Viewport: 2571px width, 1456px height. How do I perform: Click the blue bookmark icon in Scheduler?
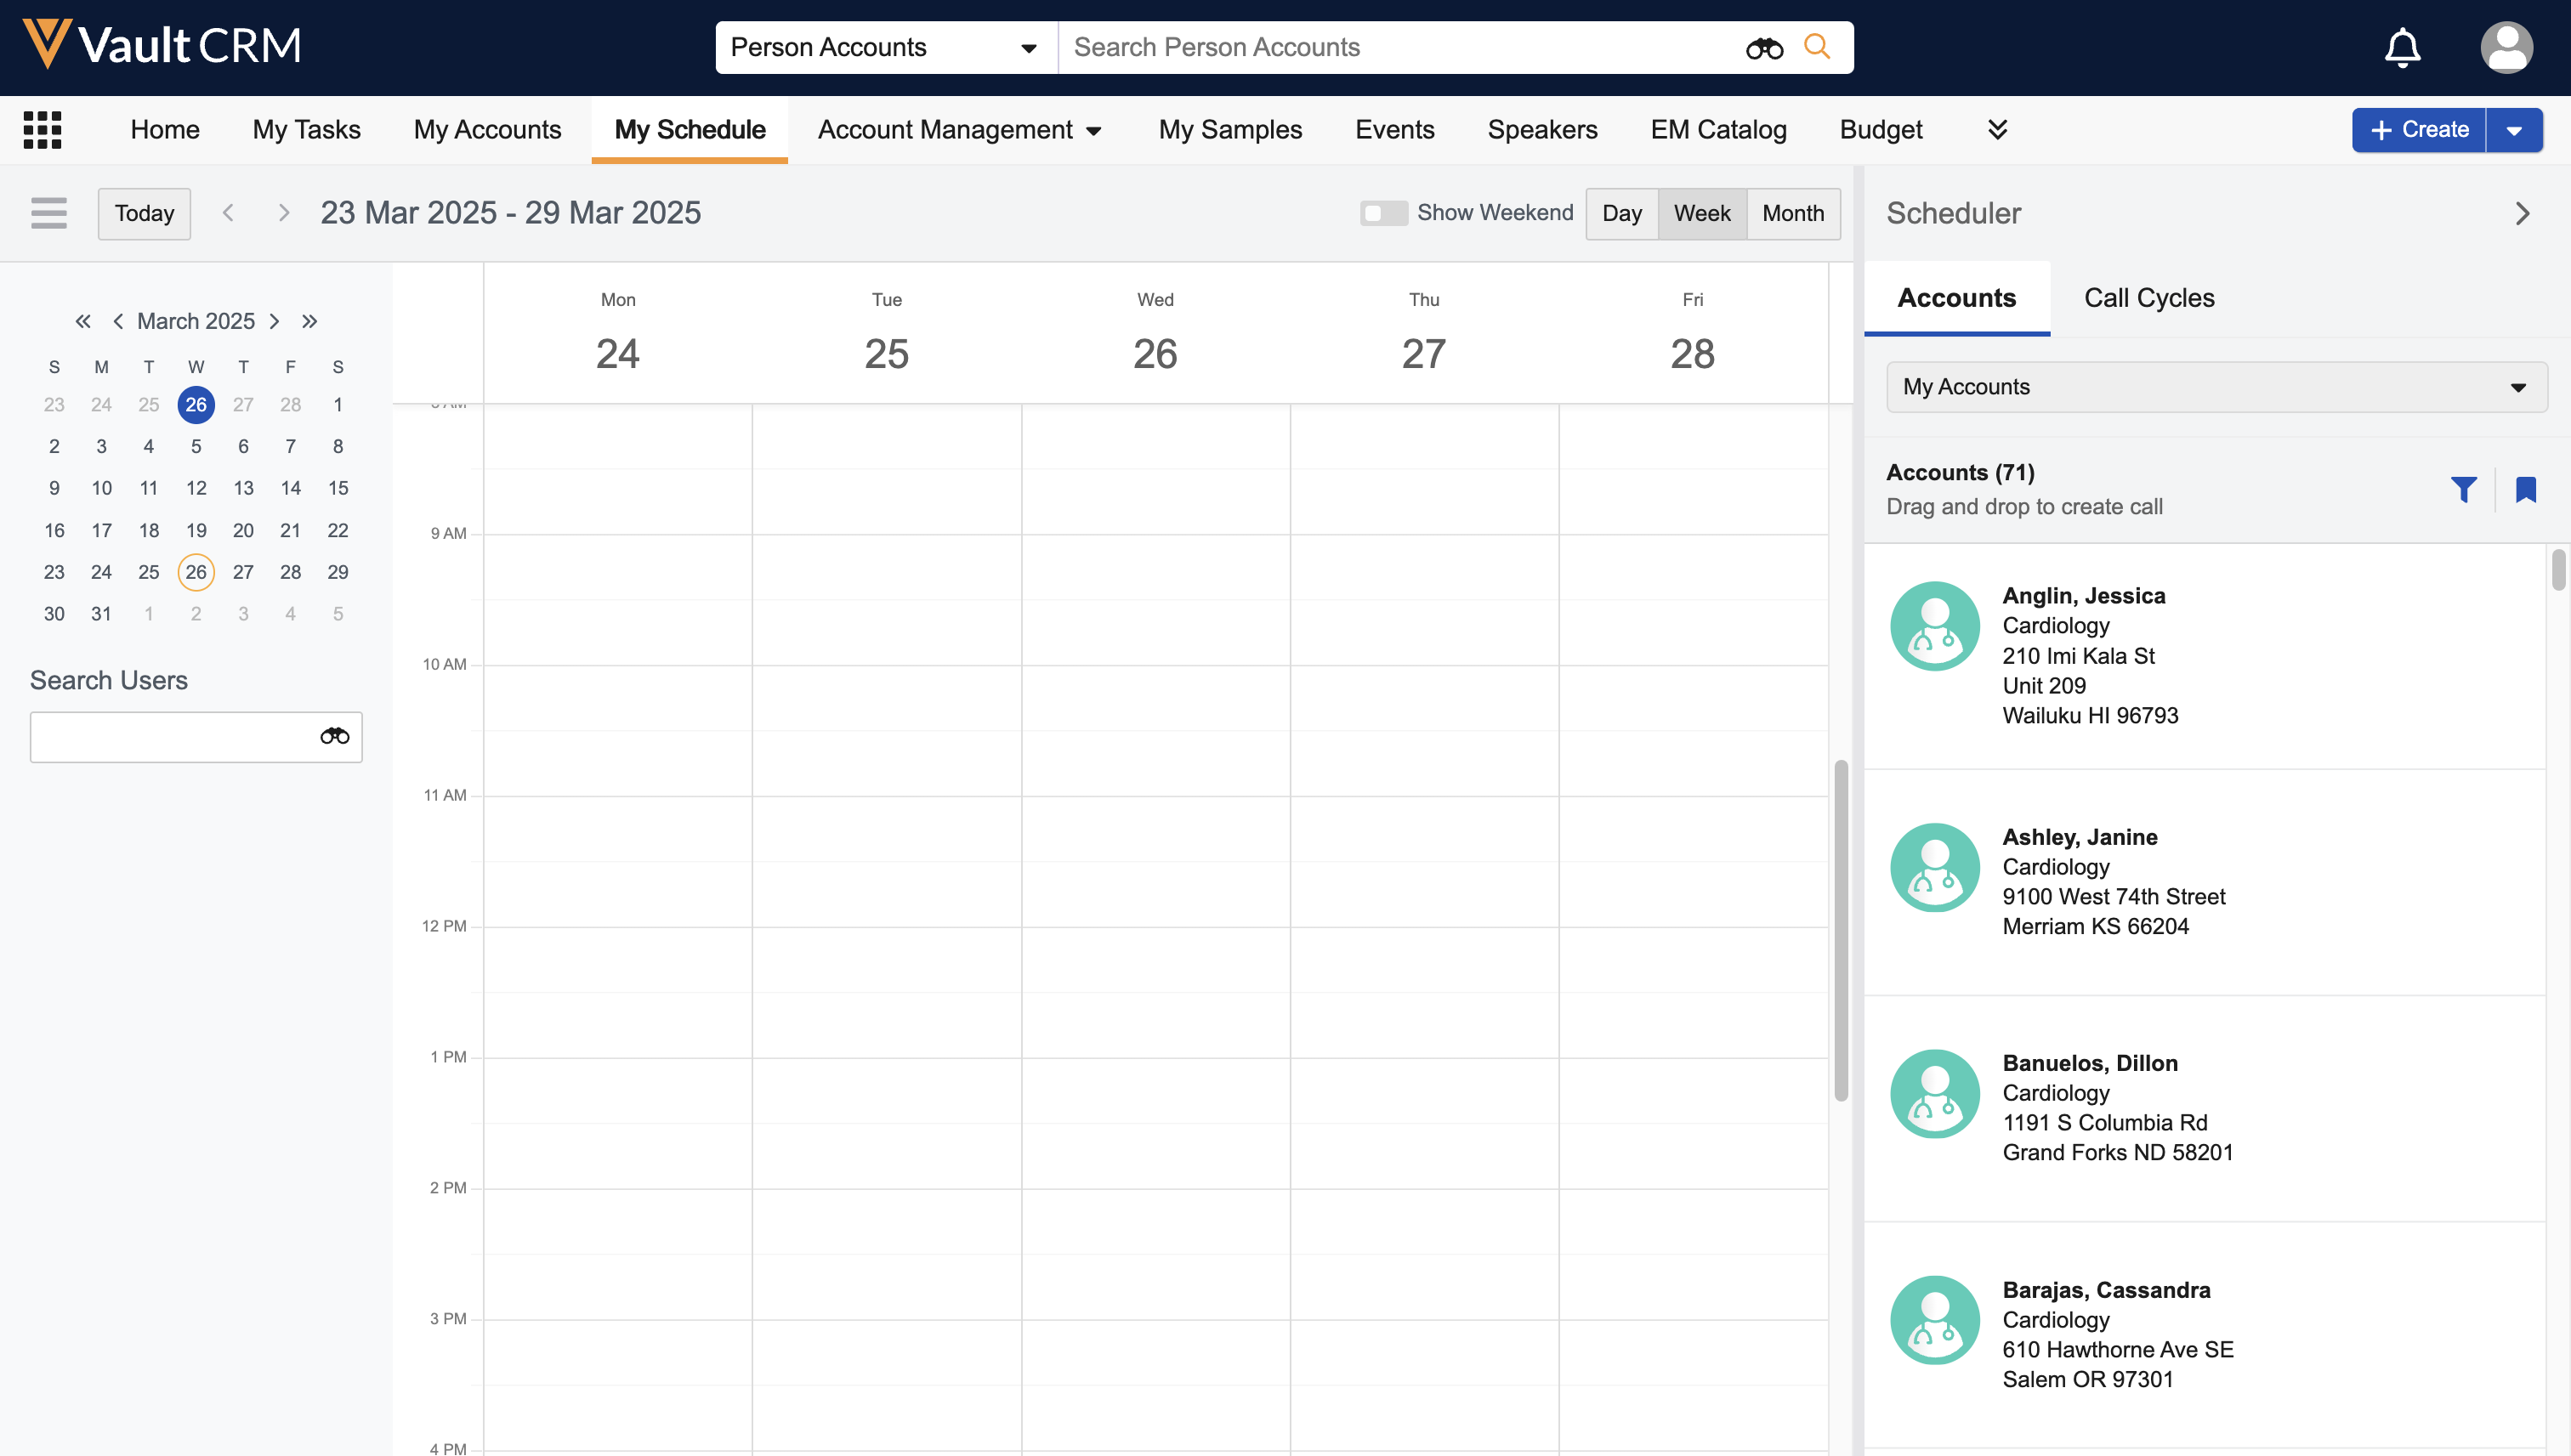[2526, 490]
